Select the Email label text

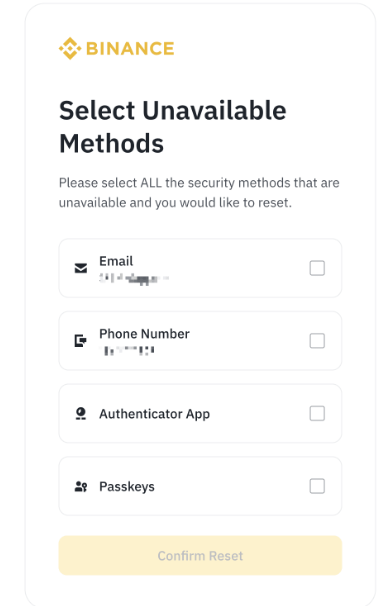pyautogui.click(x=116, y=261)
